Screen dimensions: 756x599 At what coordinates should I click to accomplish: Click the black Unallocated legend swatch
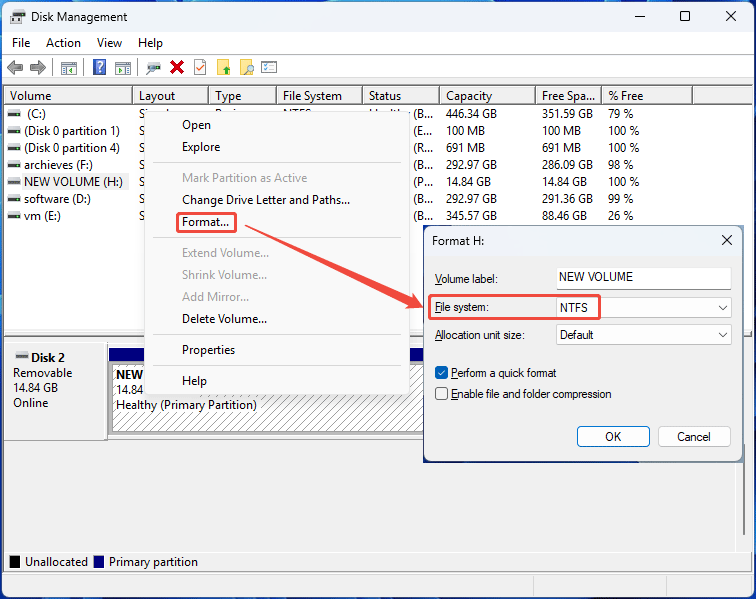[x=15, y=562]
